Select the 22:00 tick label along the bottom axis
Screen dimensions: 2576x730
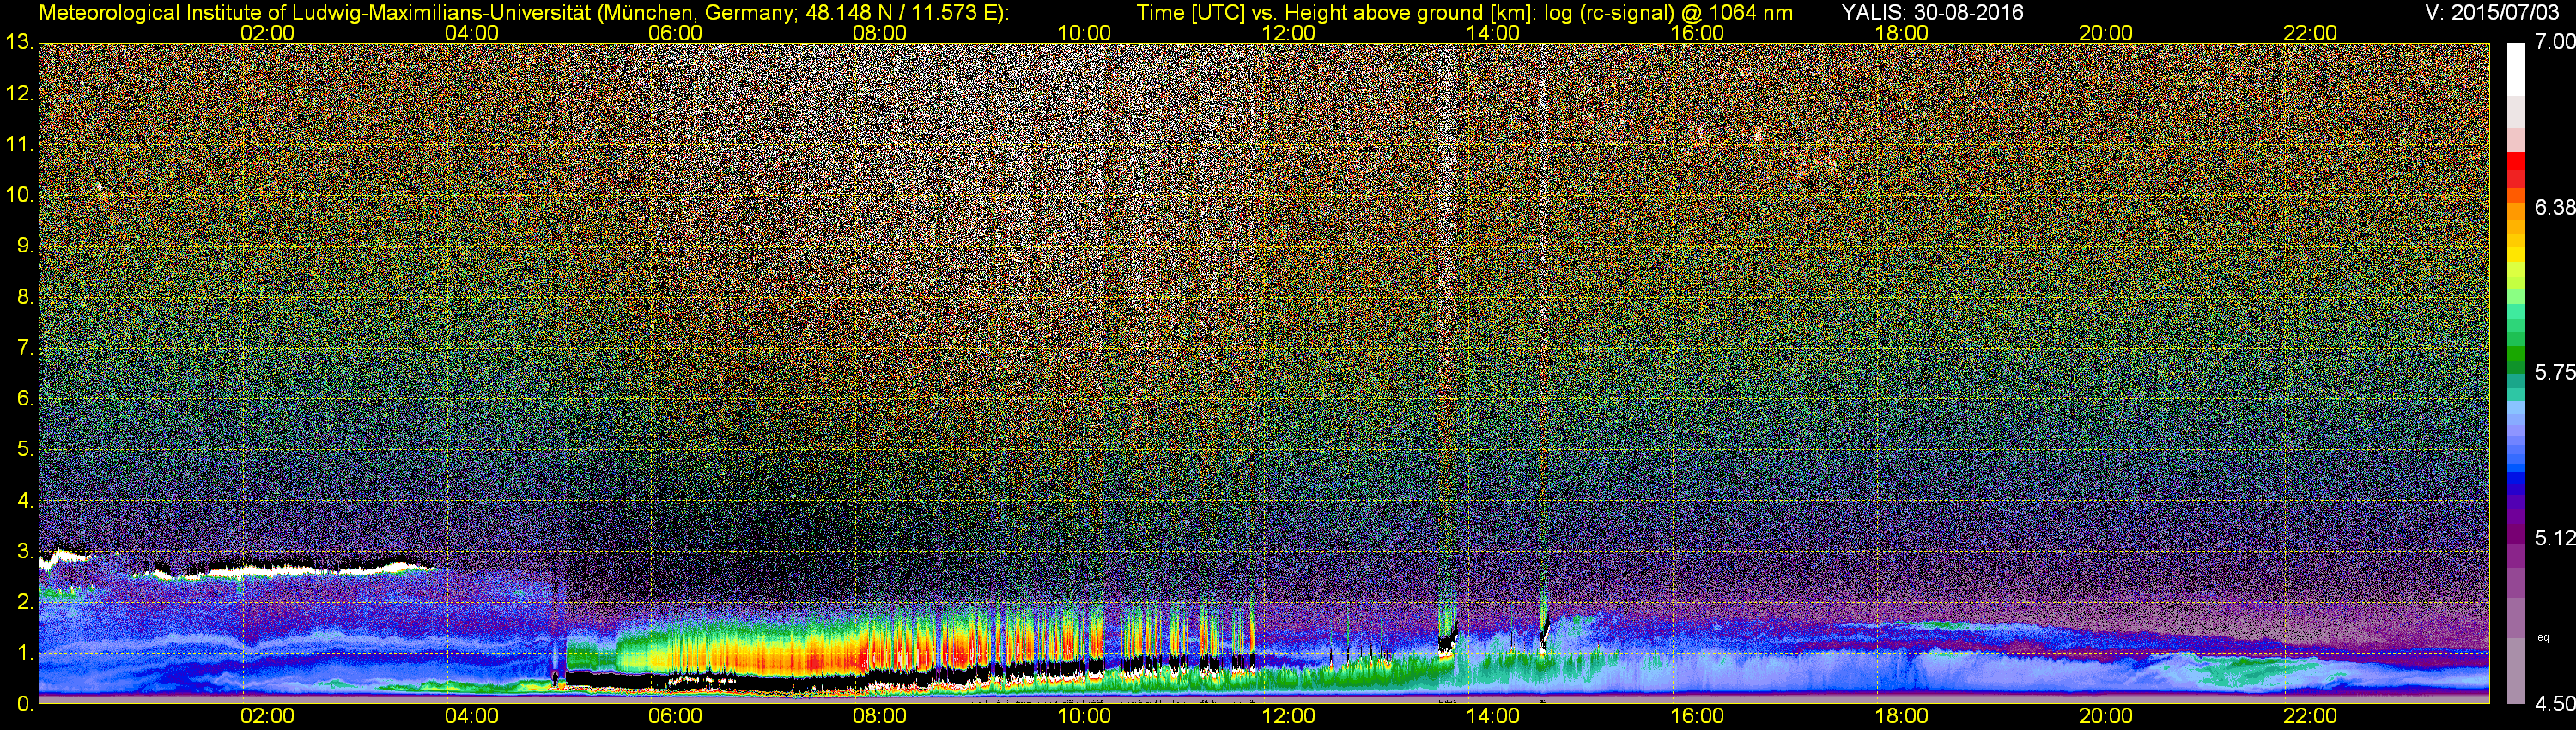pyautogui.click(x=2310, y=716)
